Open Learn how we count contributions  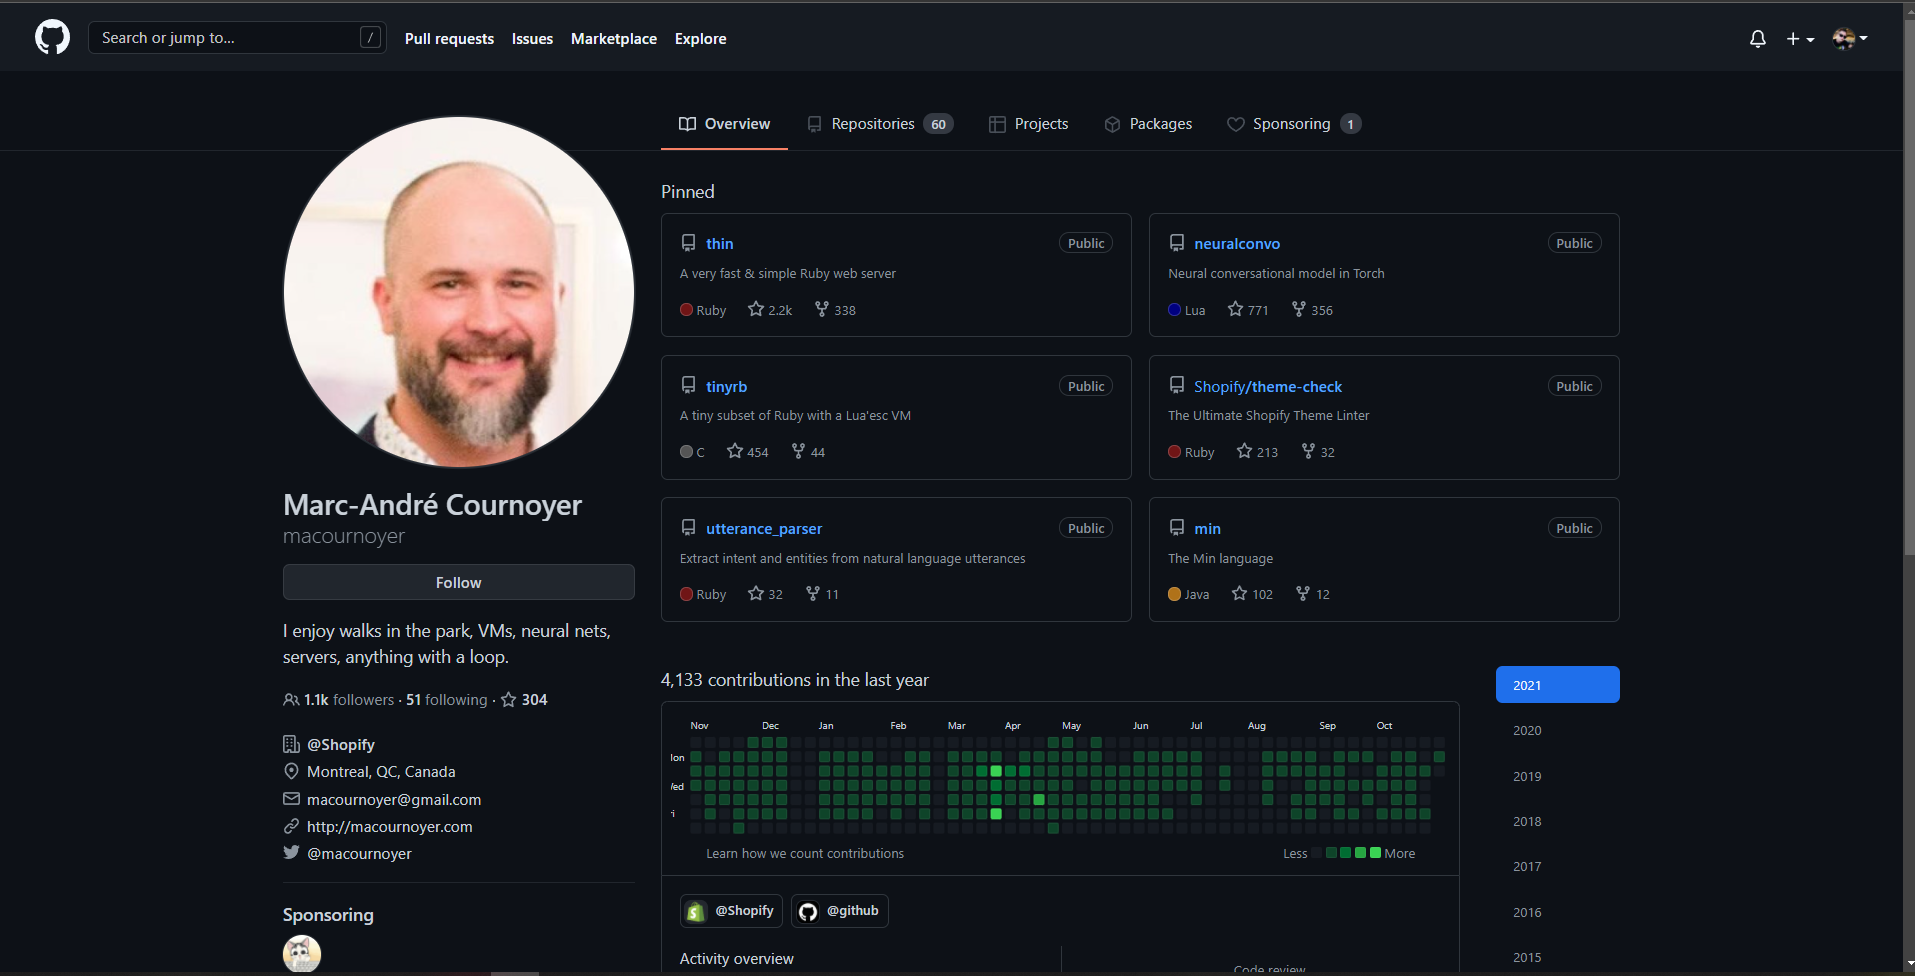tap(805, 854)
